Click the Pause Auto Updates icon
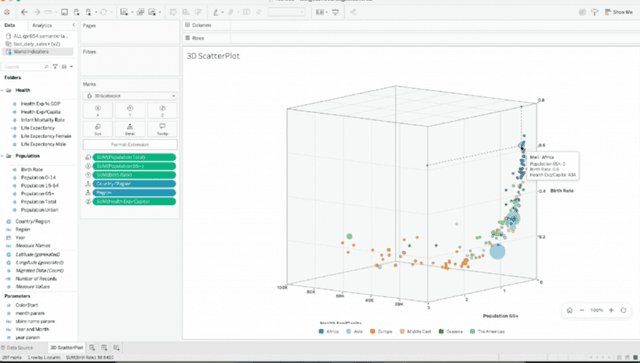This screenshot has height=363, width=640. pyautogui.click(x=89, y=12)
